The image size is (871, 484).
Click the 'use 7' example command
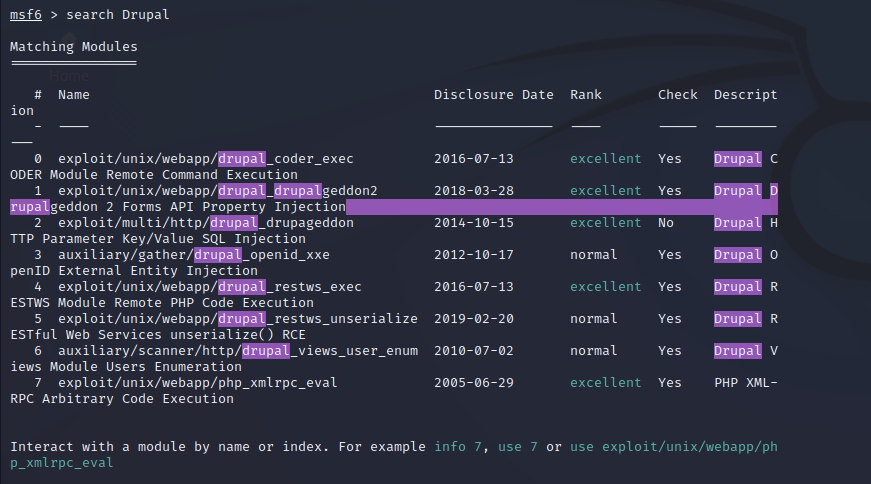pos(518,447)
